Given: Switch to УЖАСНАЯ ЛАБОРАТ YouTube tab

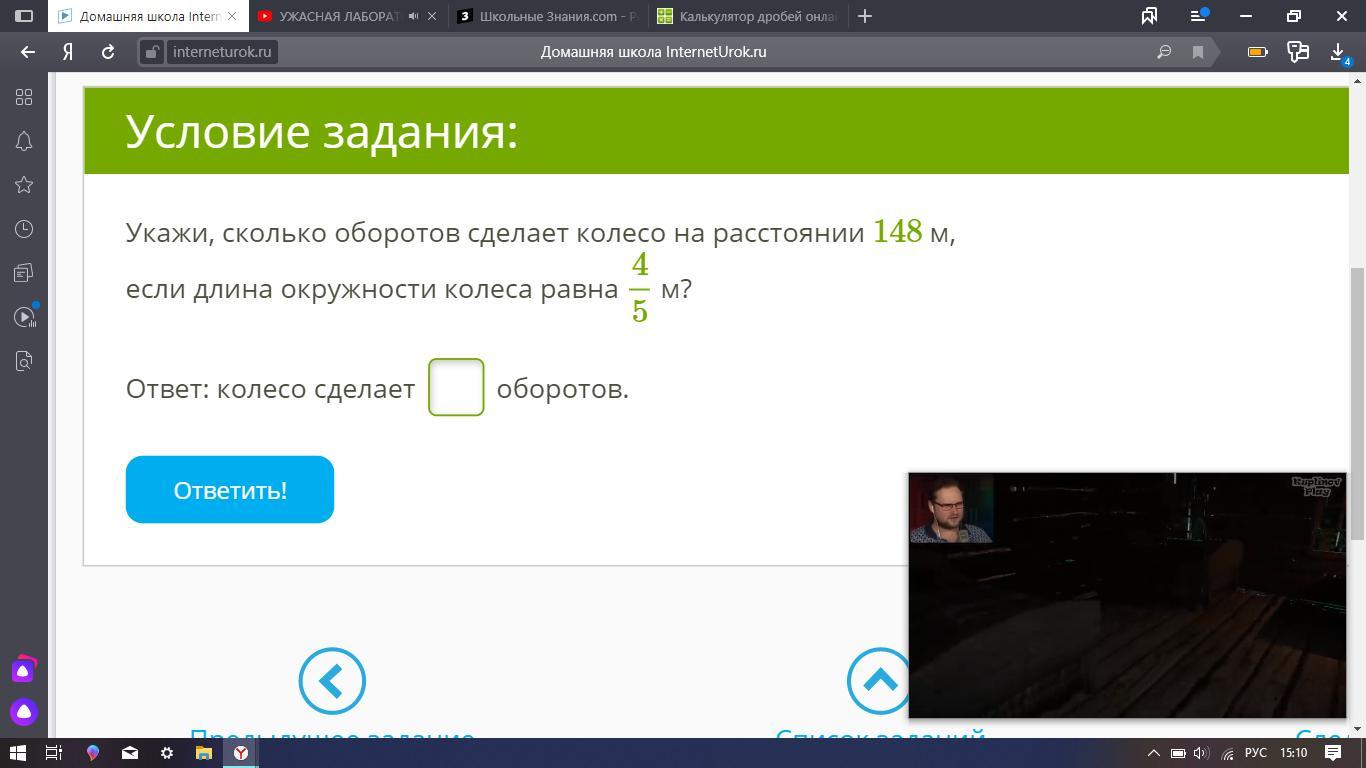Looking at the screenshot, I should point(336,16).
